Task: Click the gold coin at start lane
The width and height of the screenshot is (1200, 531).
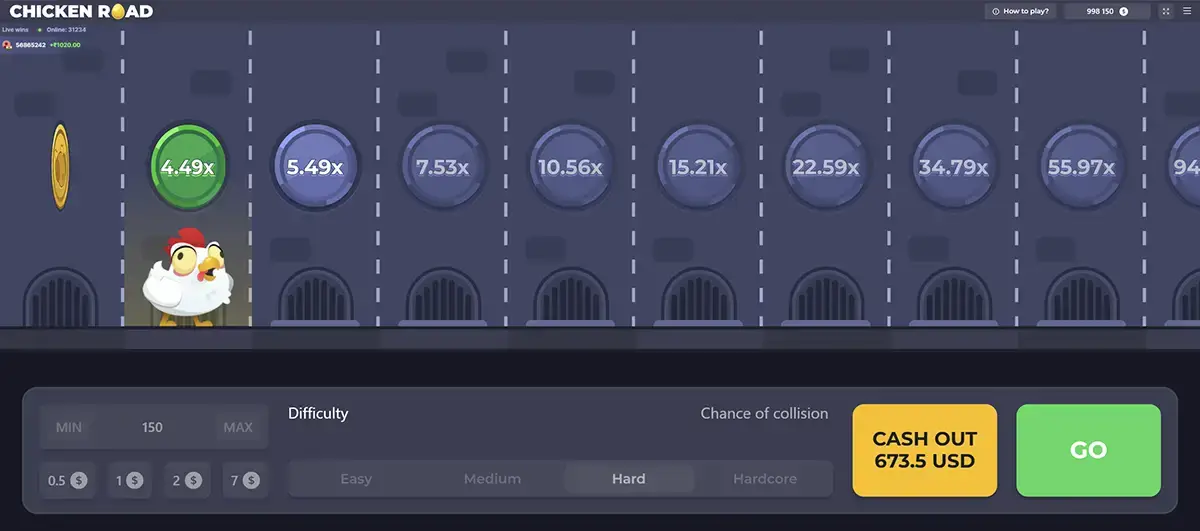Action: click(60, 167)
